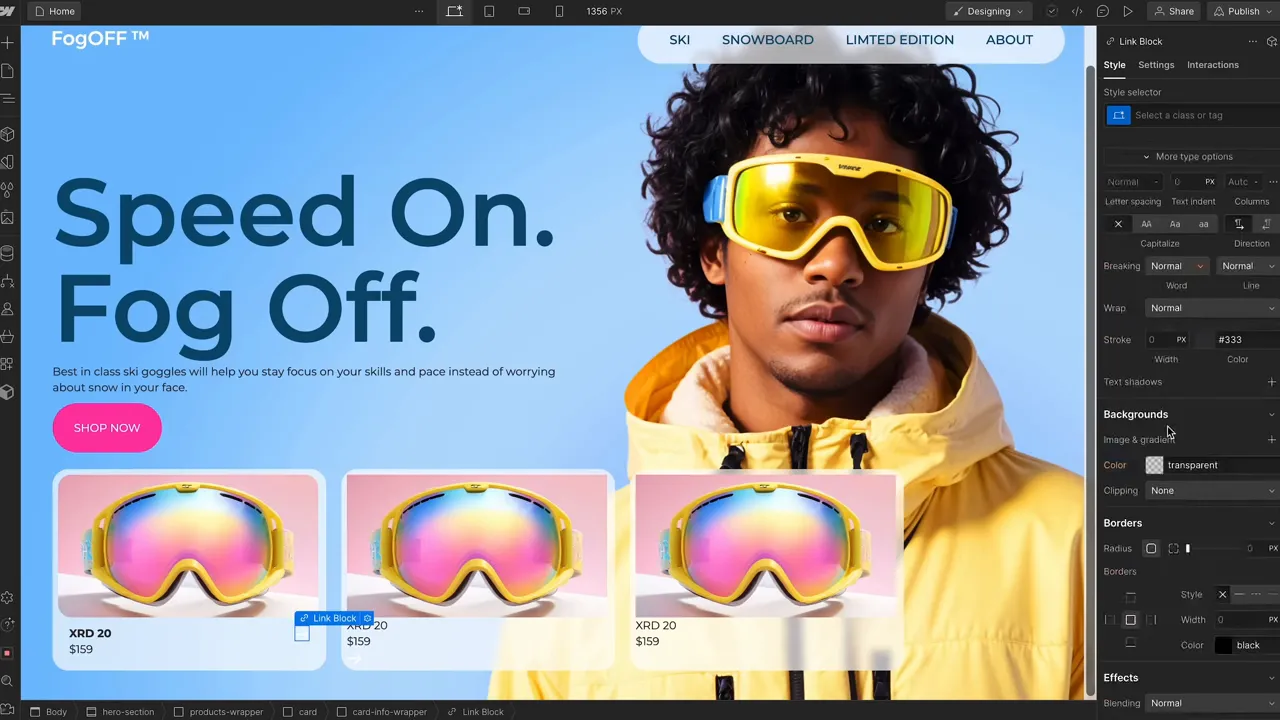This screenshot has height=720, width=1280.
Task: Open the Designing mode dropdown
Action: point(988,11)
